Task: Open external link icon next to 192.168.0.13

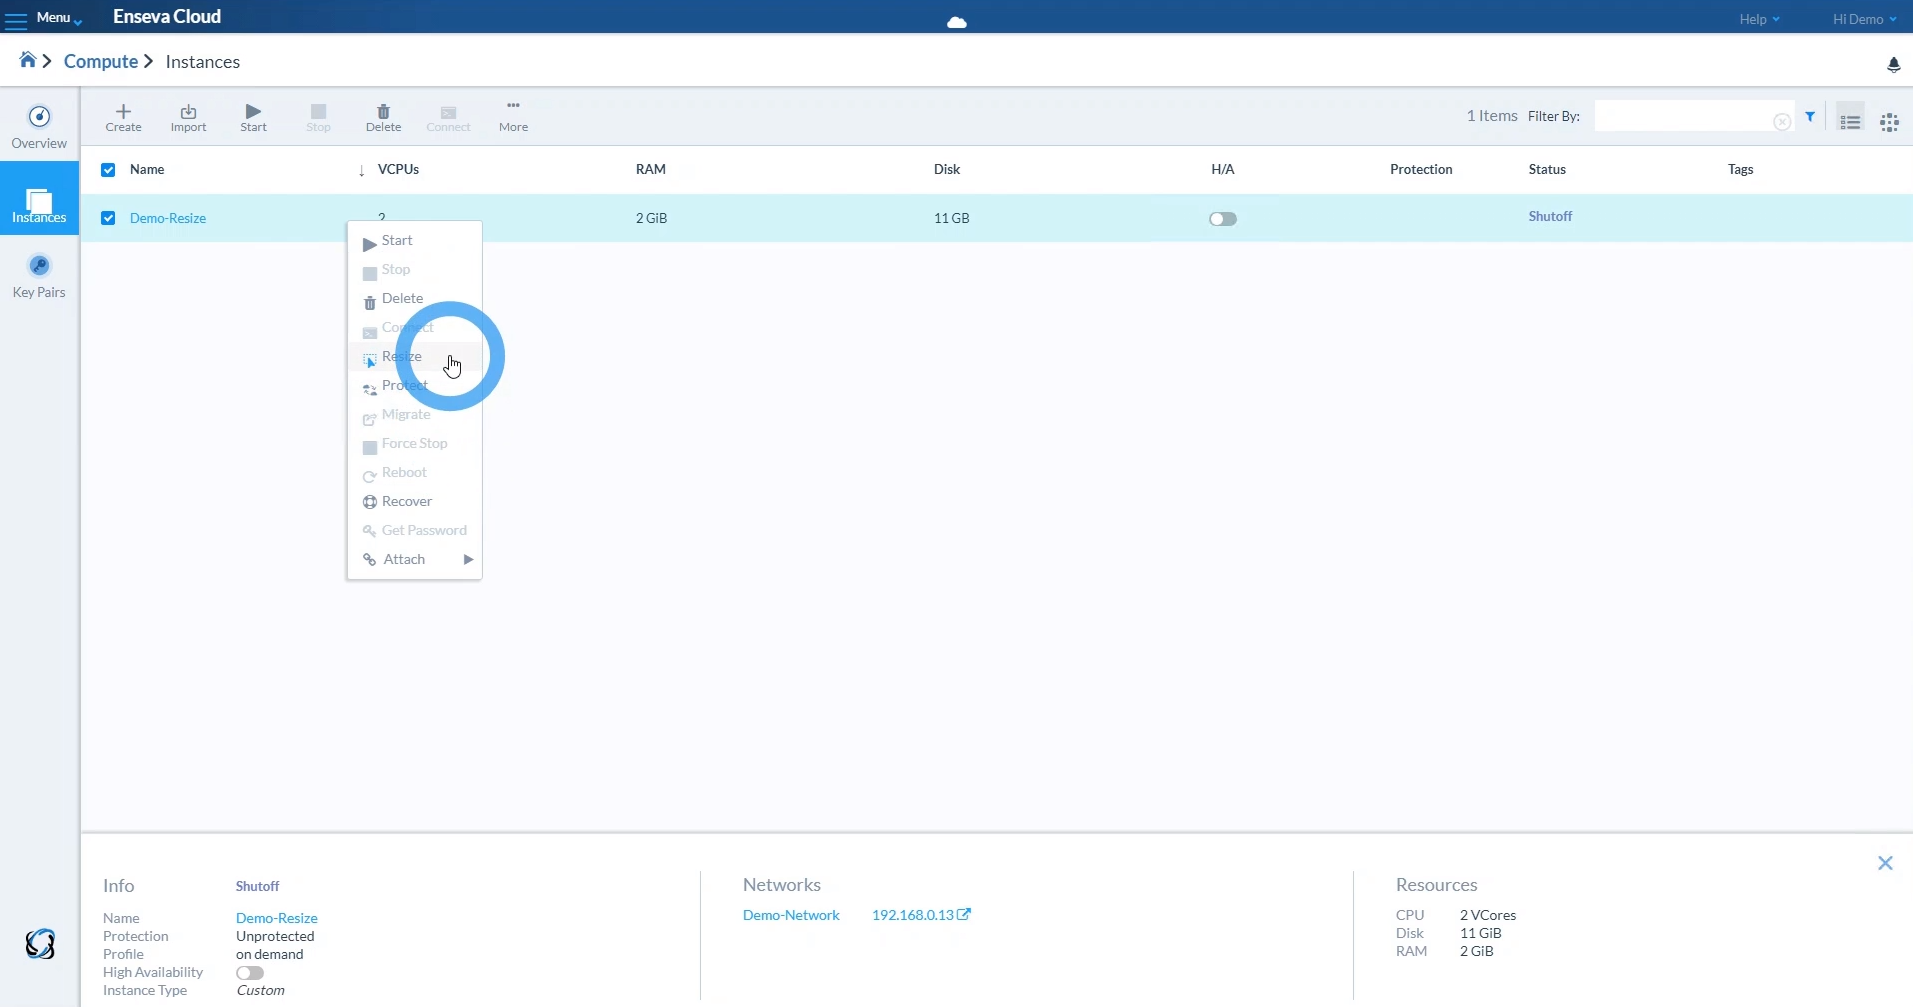Action: (x=964, y=914)
